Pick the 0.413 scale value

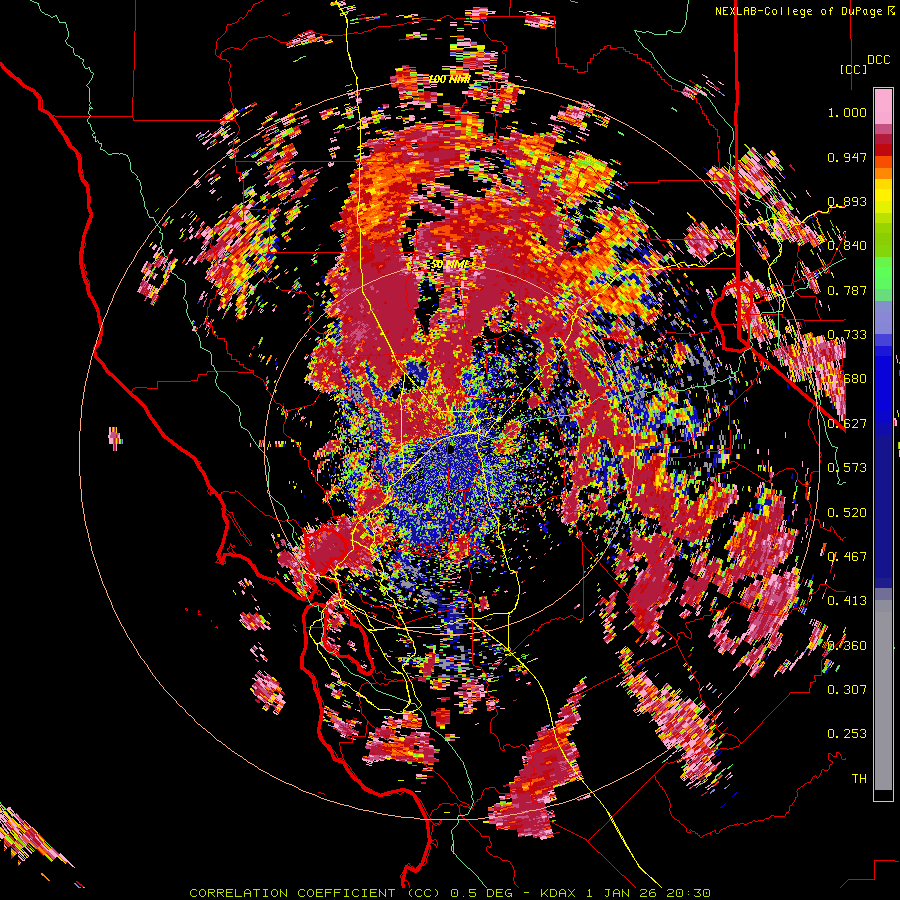pos(847,601)
